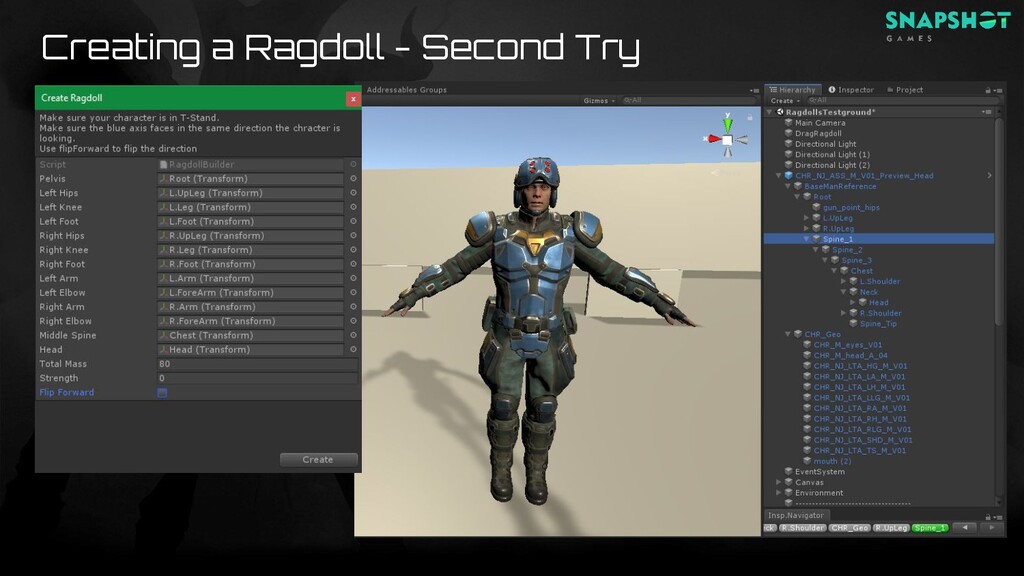Image resolution: width=1024 pixels, height=576 pixels.
Task: Select Spine_Tip in hierarchy
Action: pos(878,323)
